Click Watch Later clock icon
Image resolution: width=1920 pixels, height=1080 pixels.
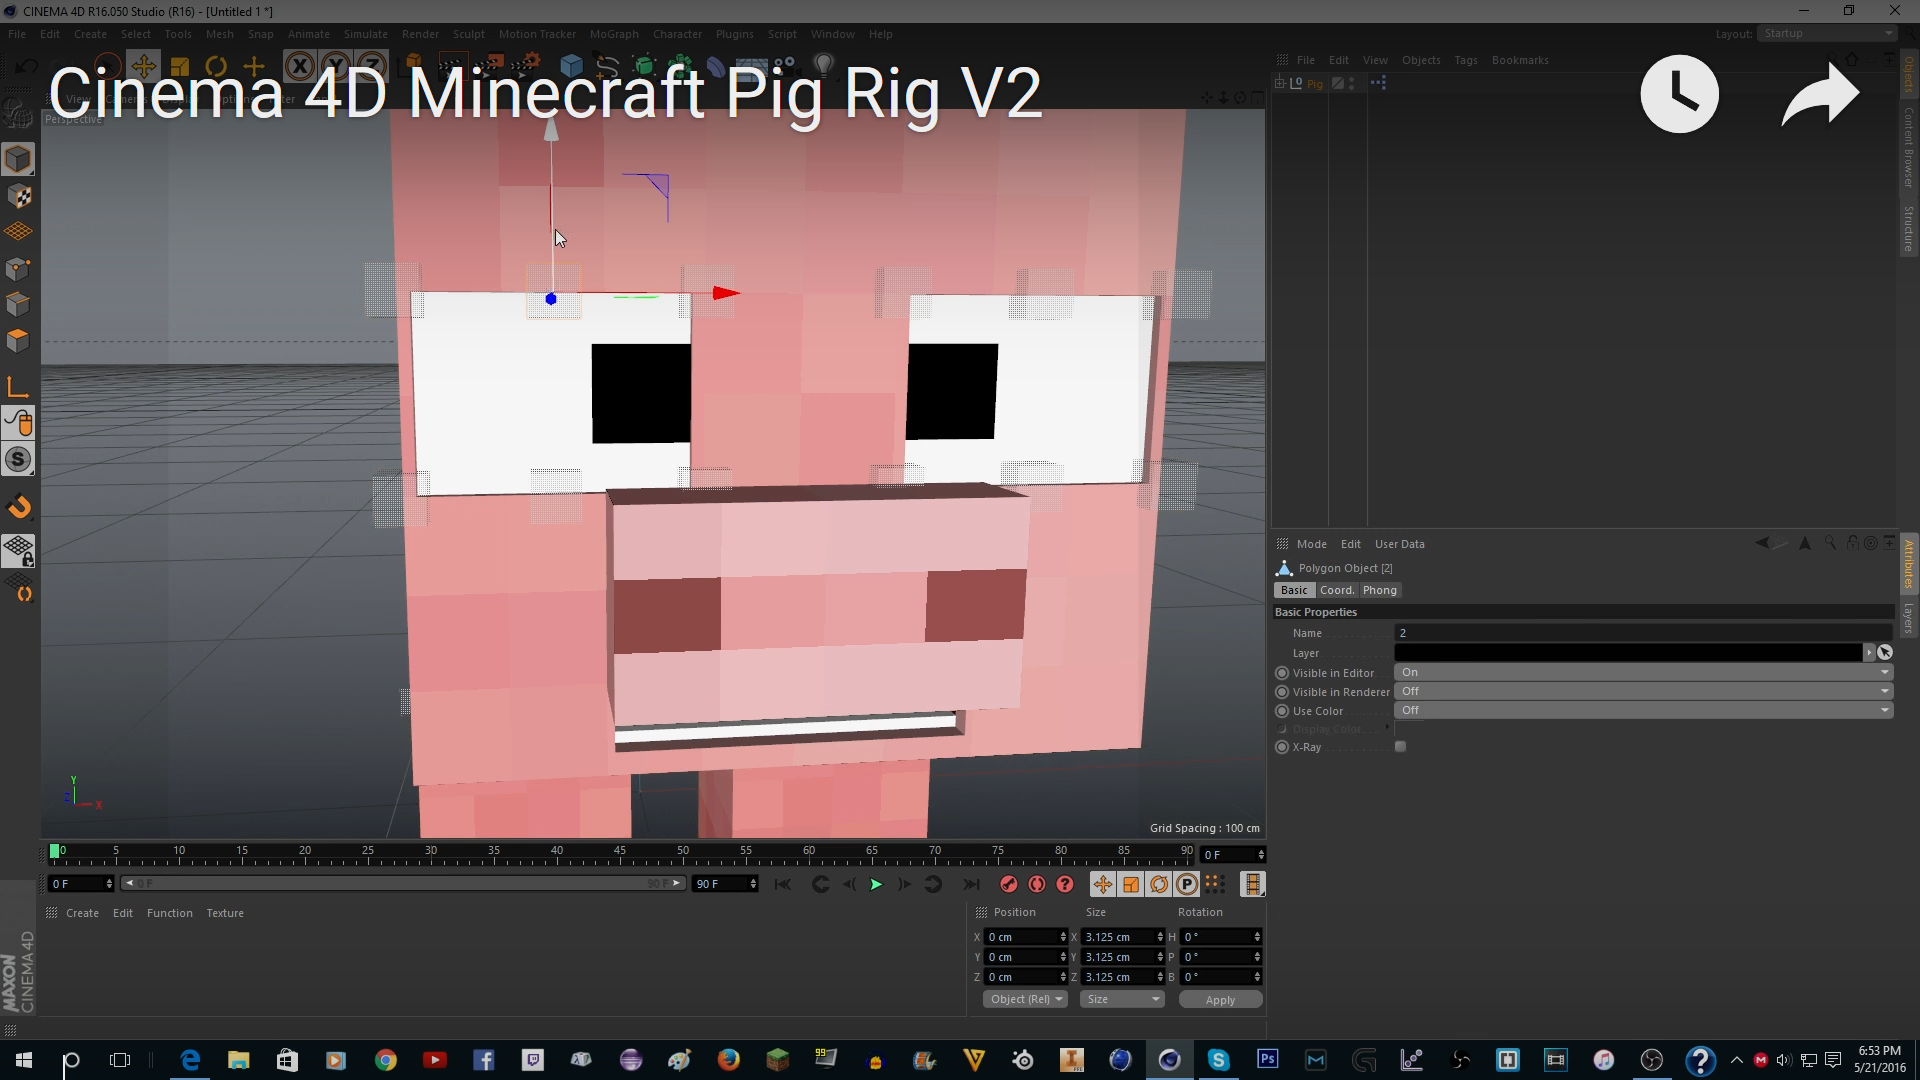[1680, 94]
